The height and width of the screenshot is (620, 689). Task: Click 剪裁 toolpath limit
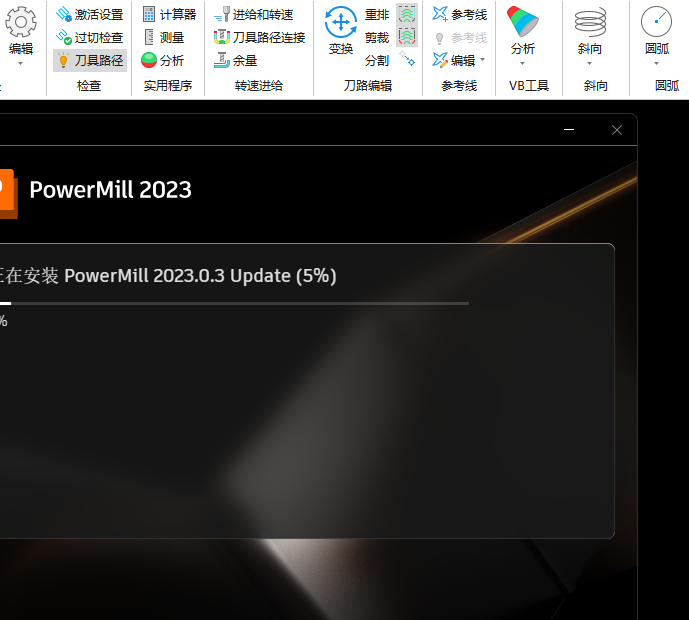(x=377, y=37)
